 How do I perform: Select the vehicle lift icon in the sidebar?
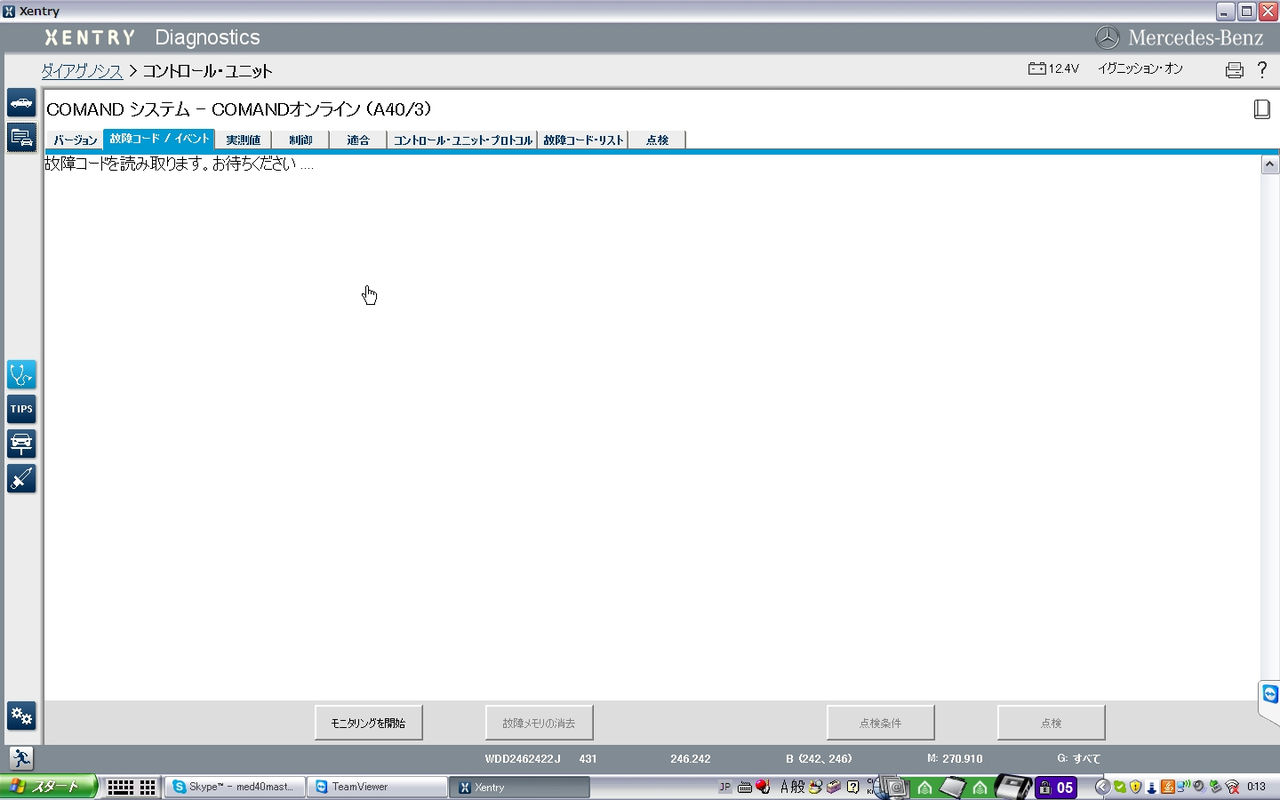click(21, 444)
